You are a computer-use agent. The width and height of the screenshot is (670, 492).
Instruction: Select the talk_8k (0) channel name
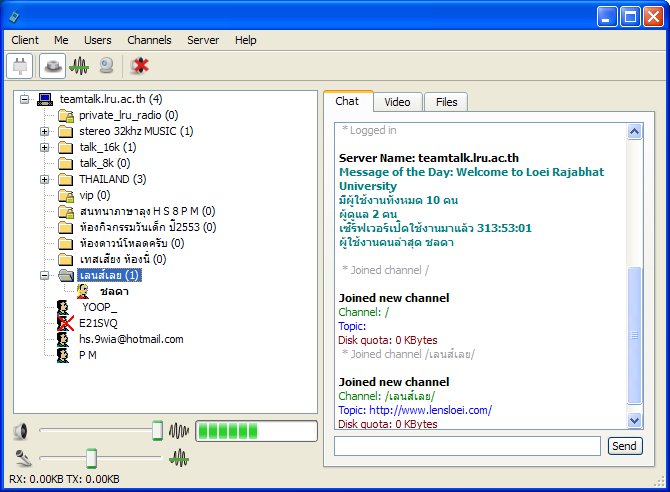(x=105, y=163)
